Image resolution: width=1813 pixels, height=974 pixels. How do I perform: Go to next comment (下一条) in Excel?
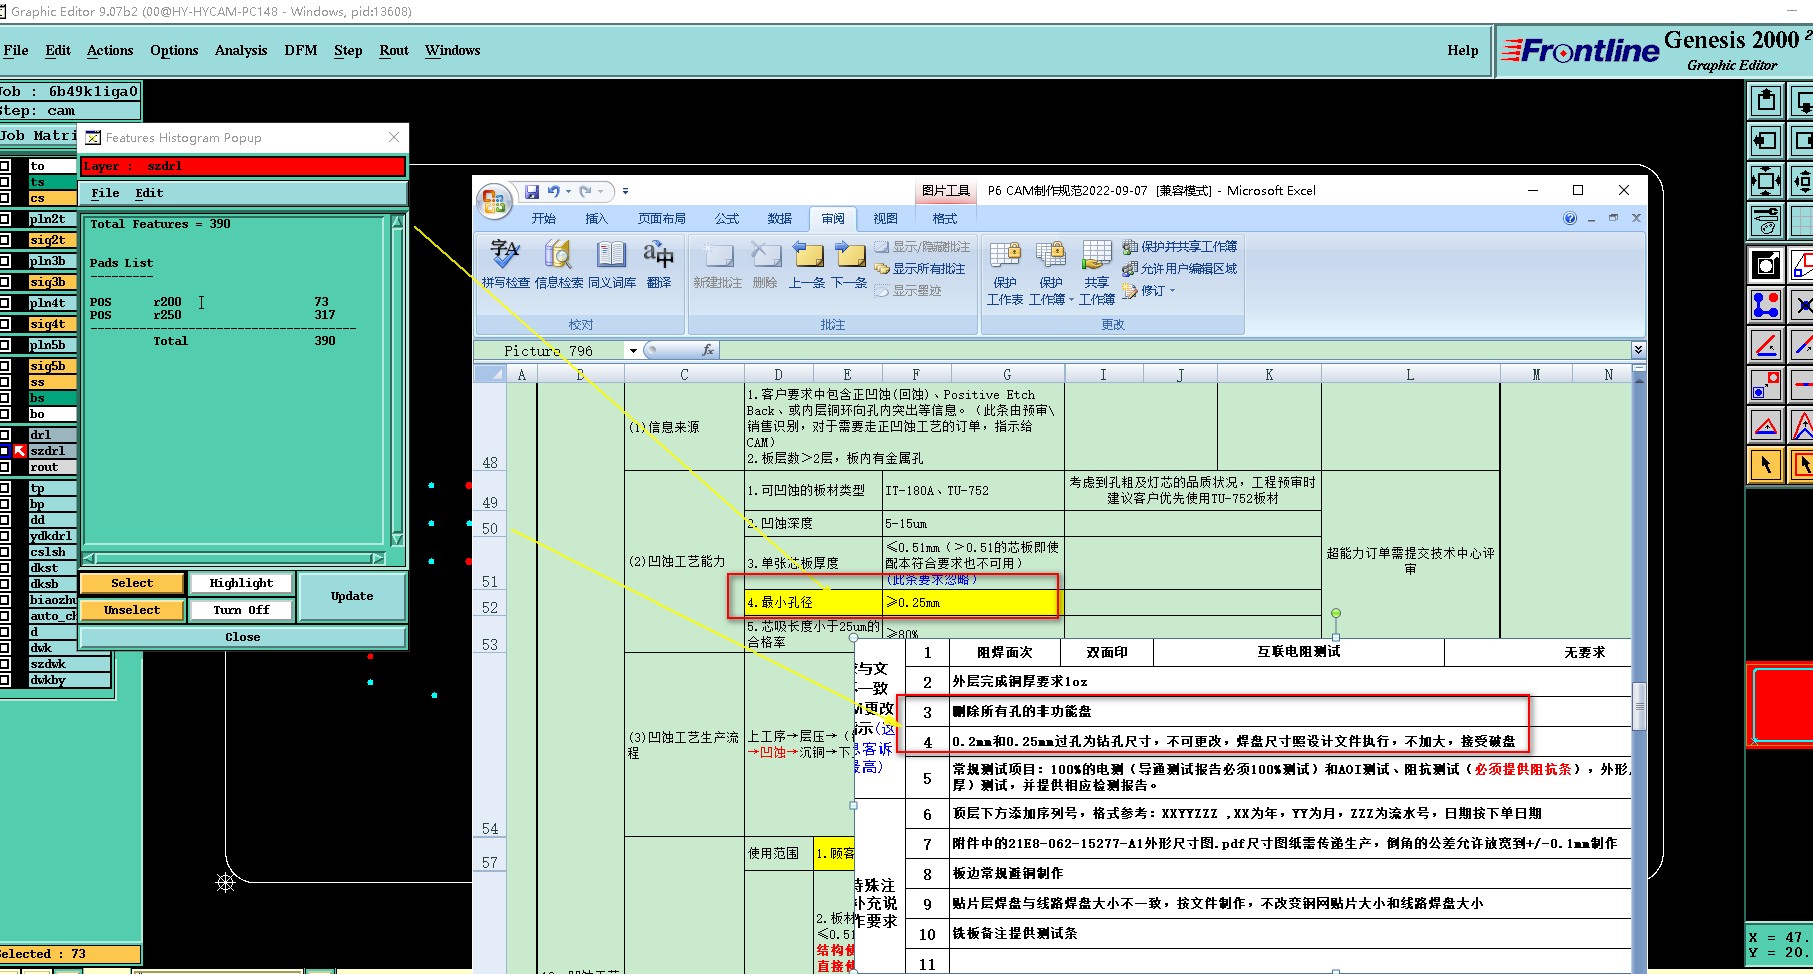[x=850, y=264]
